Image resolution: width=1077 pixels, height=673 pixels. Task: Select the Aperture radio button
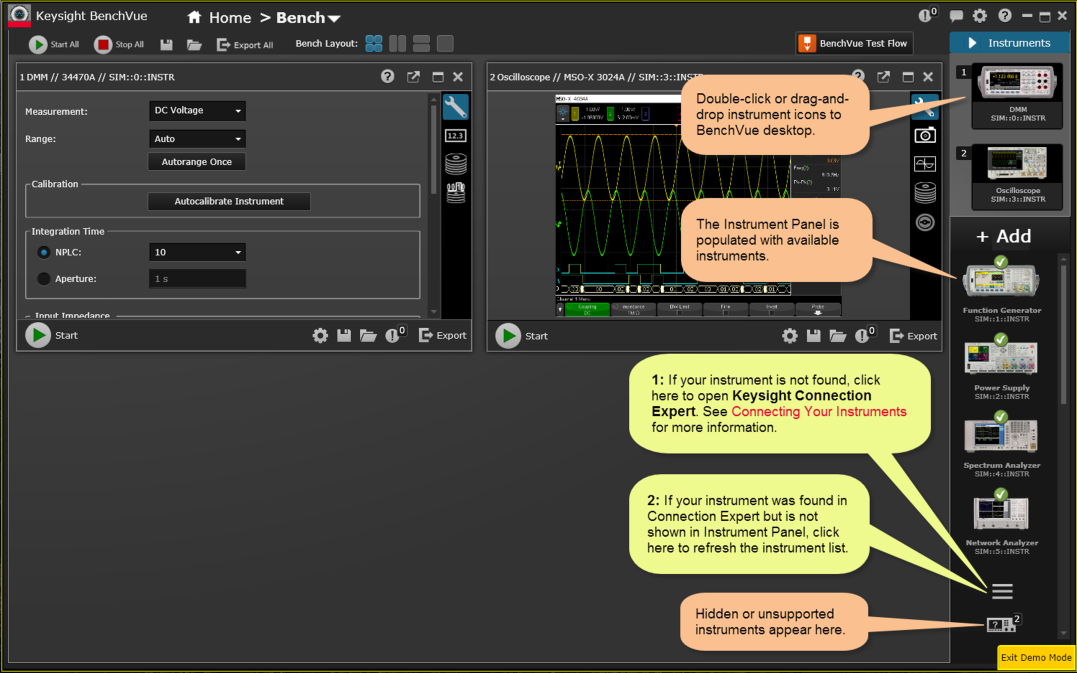pyautogui.click(x=44, y=279)
